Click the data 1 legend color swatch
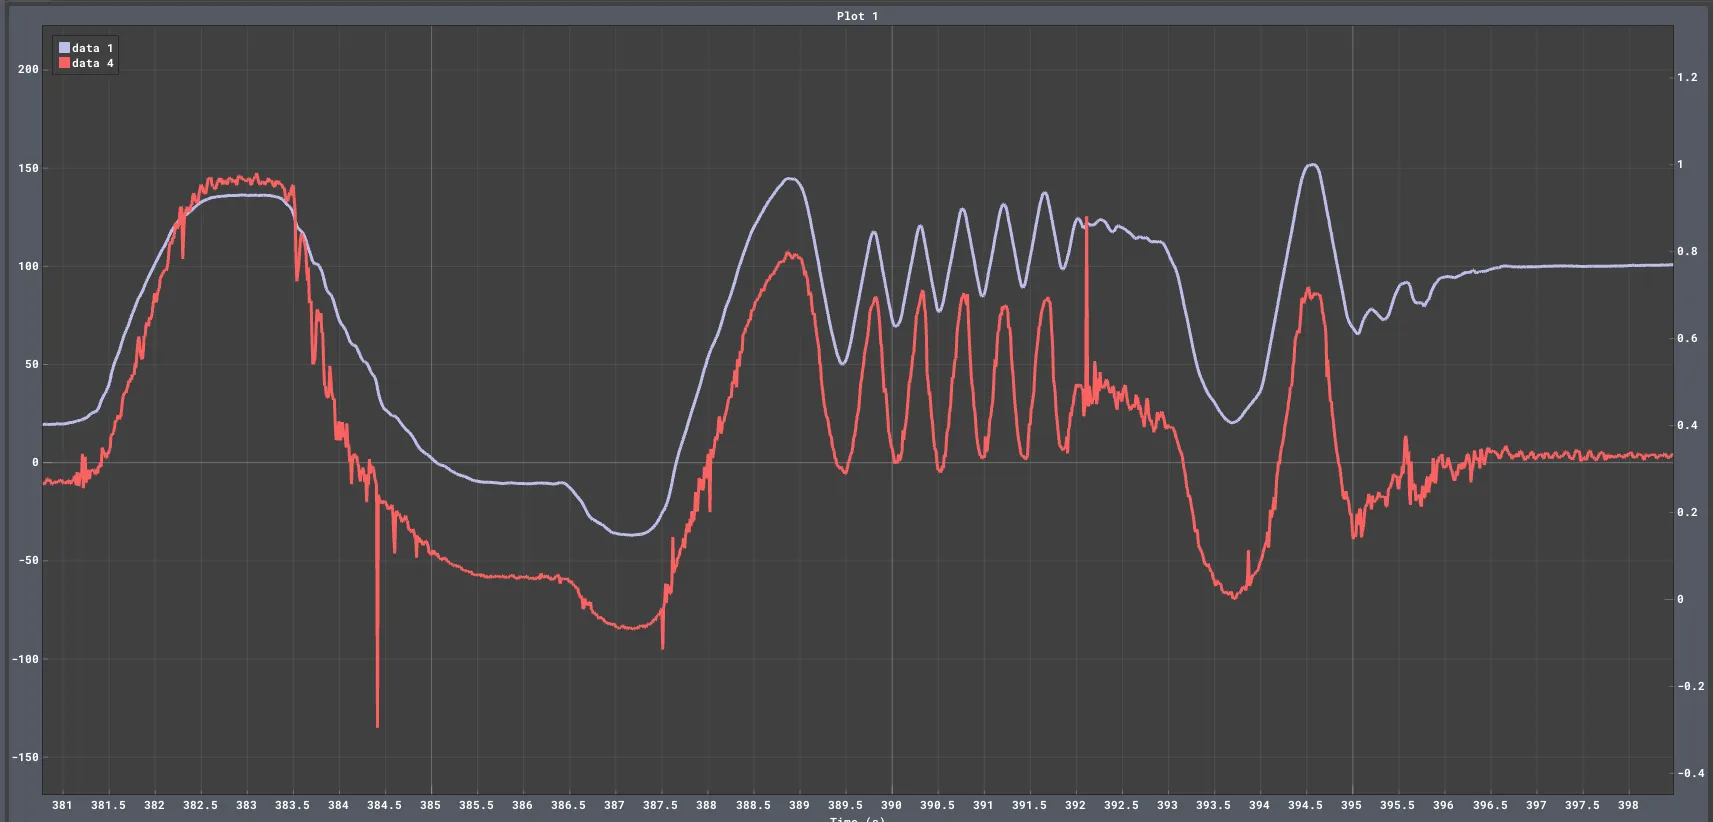This screenshot has width=1713, height=822. [x=64, y=48]
